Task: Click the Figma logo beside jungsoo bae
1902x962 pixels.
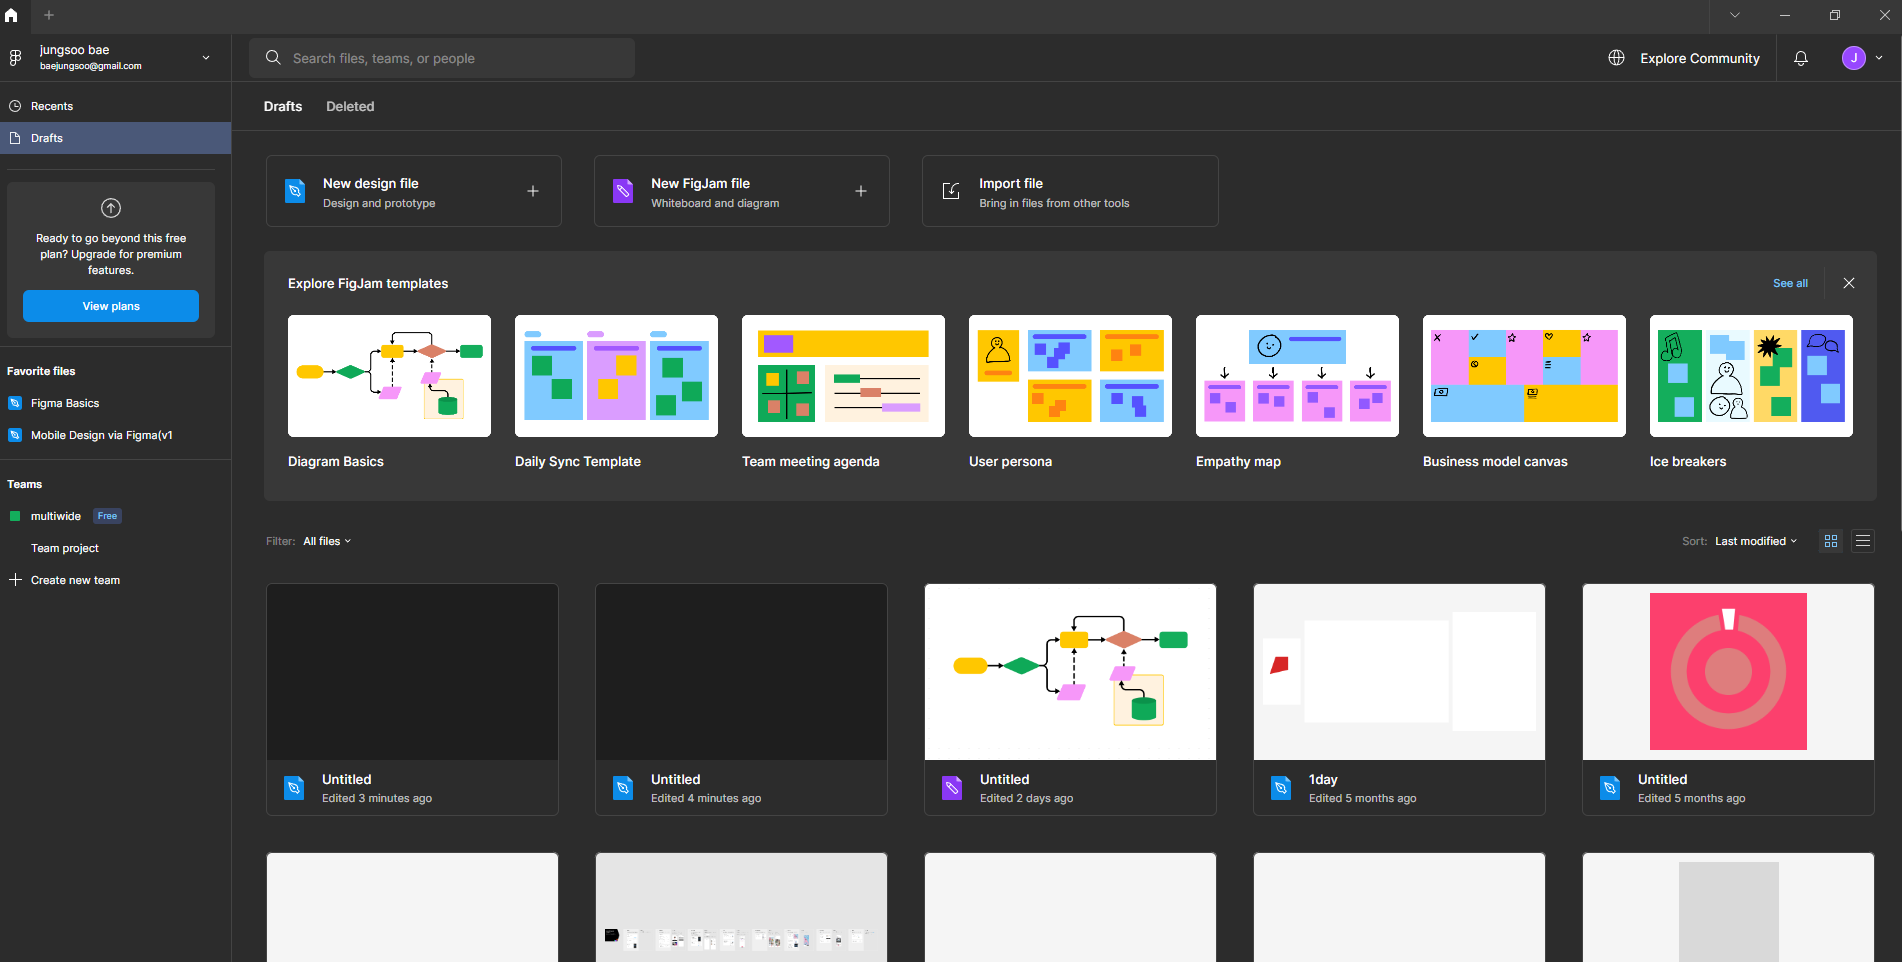Action: click(x=15, y=58)
